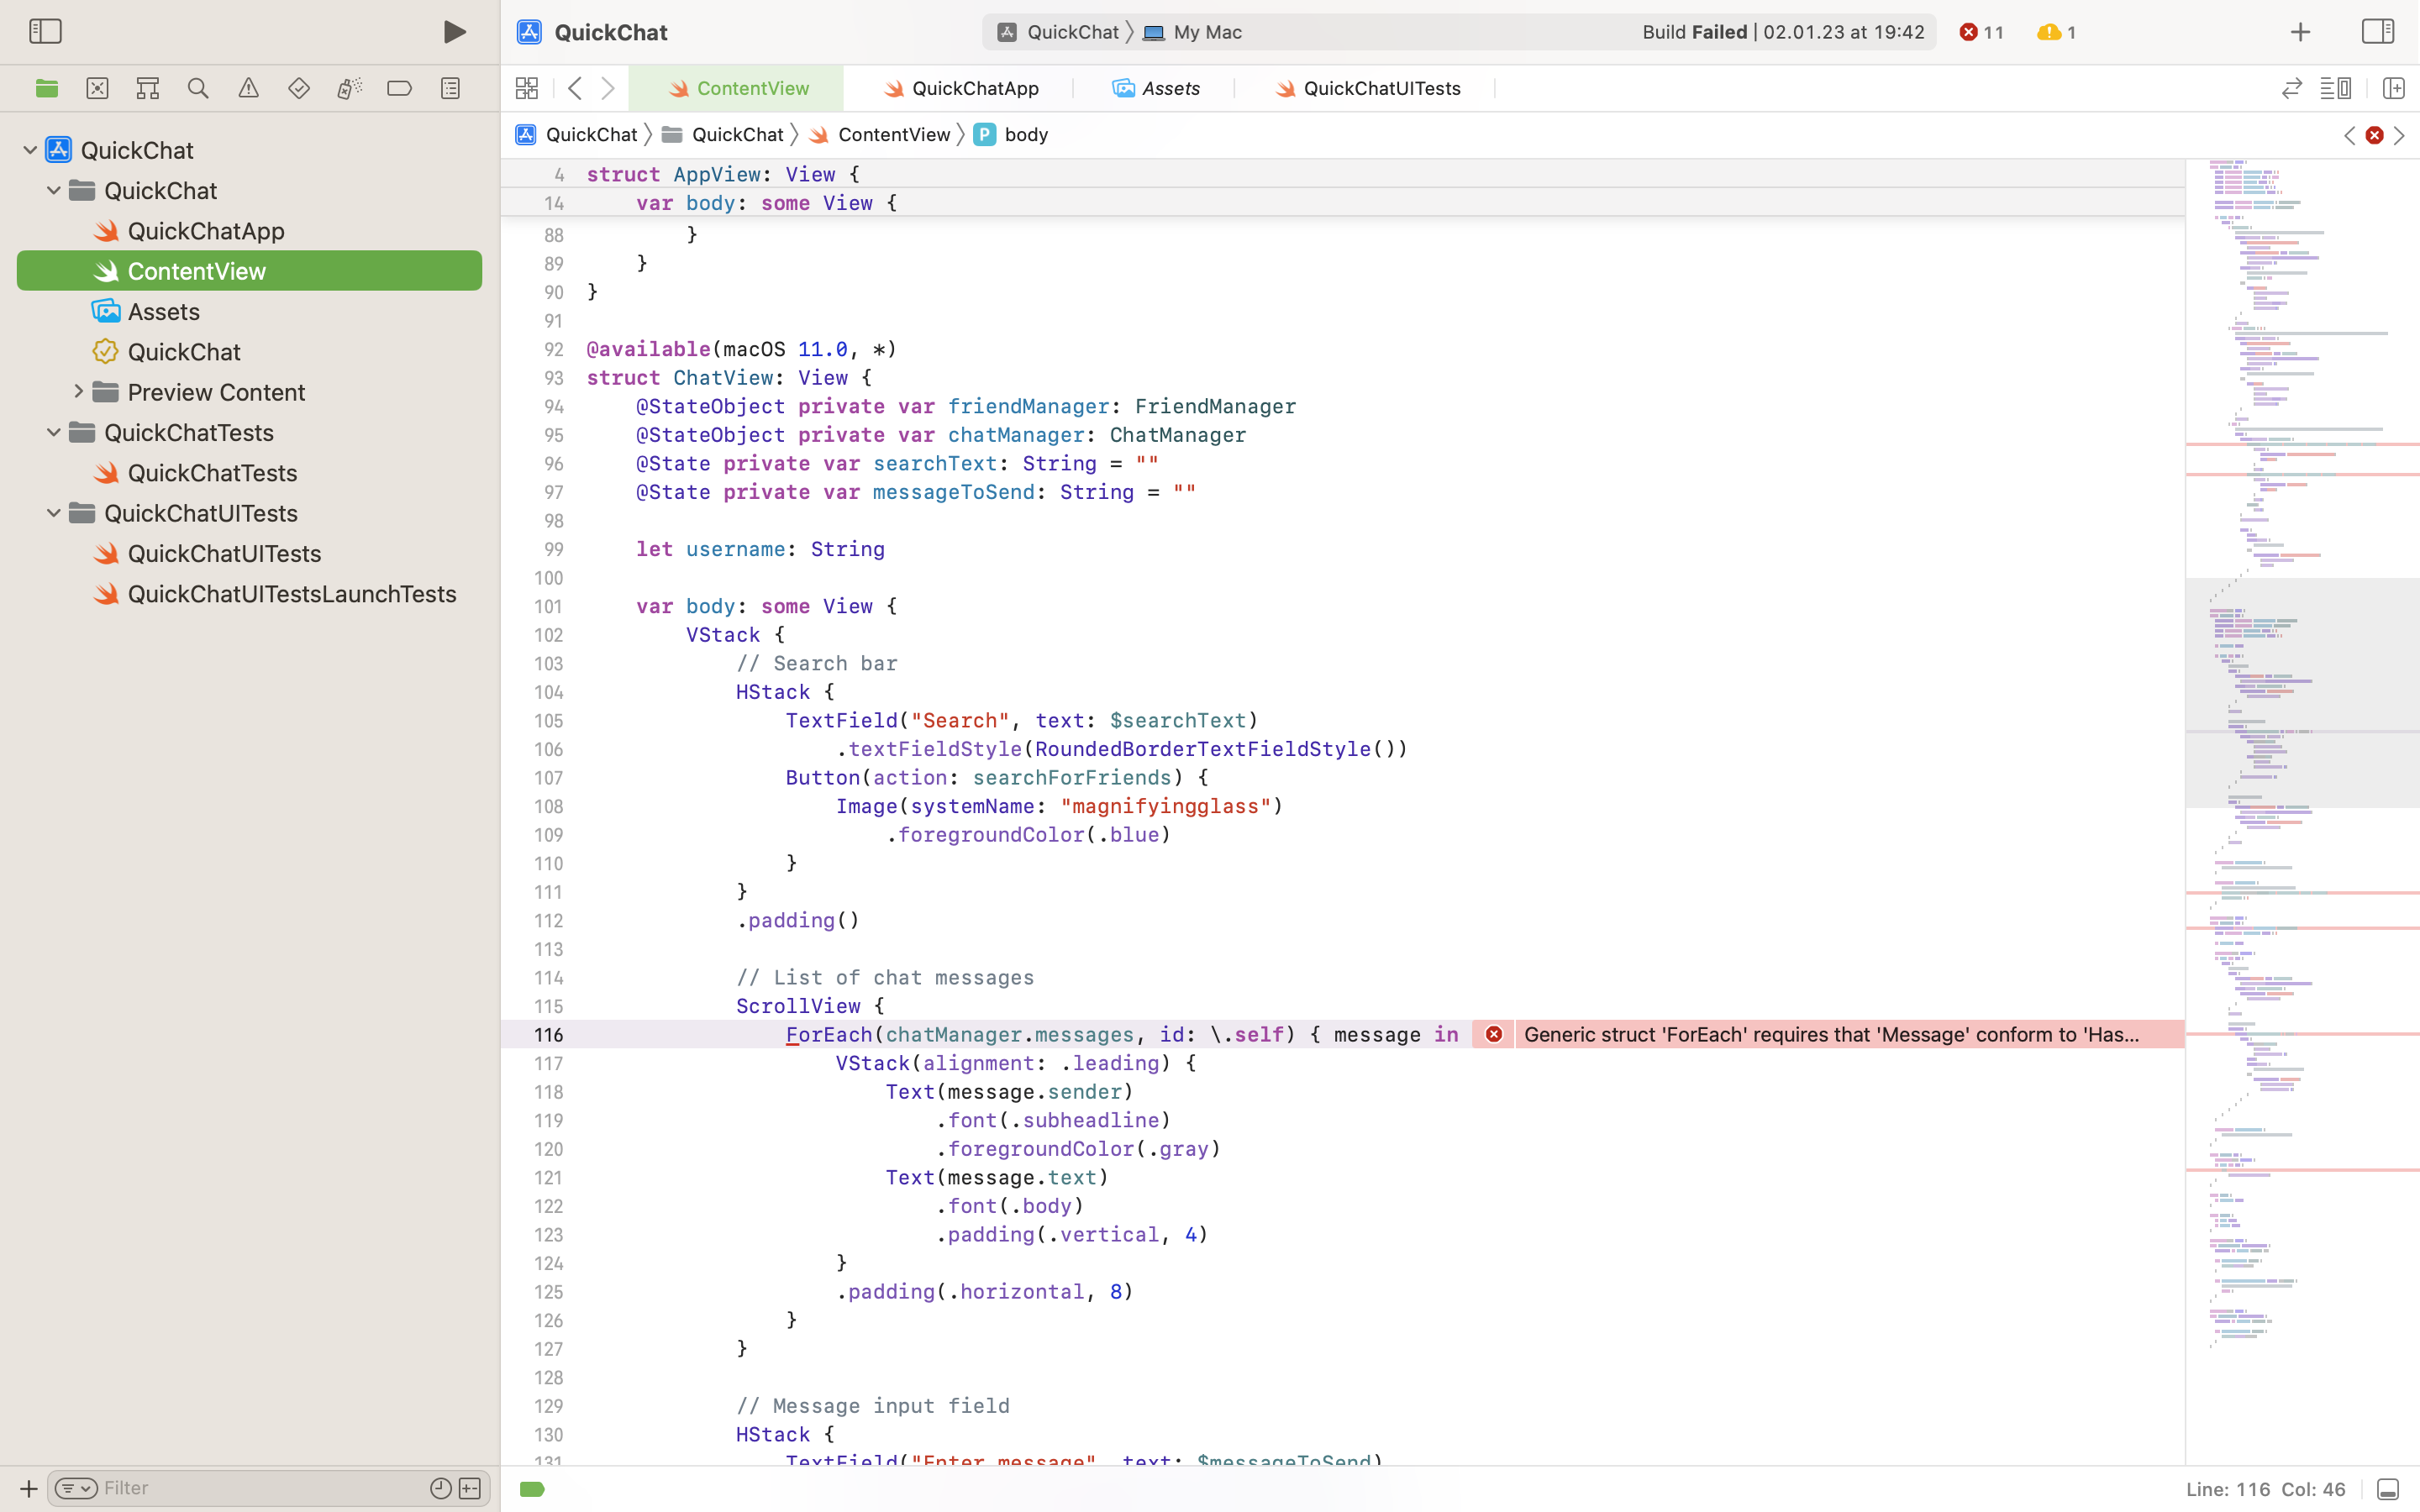Collapse the QuickChat group folder
The width and height of the screenshot is (2420, 1512).
click(54, 190)
